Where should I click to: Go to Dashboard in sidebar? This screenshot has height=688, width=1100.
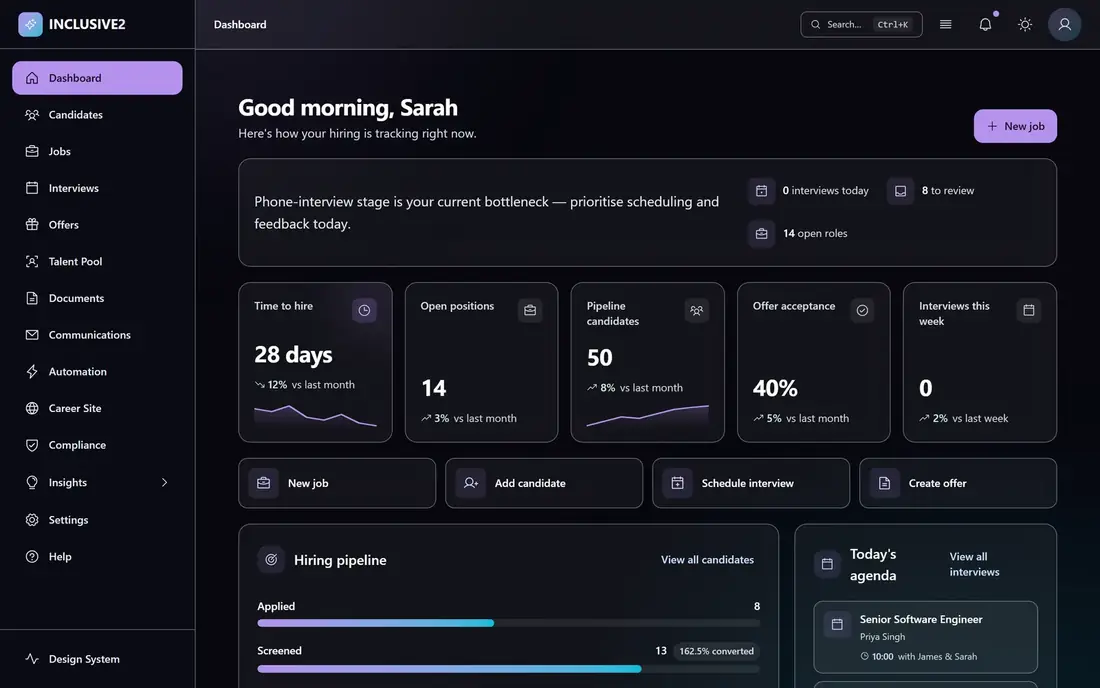[98, 78]
